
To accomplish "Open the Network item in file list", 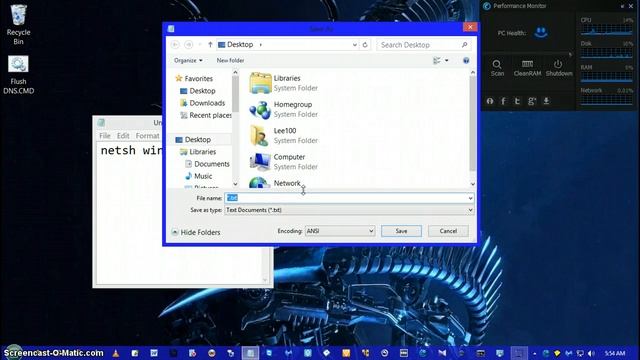I will pyautogui.click(x=276, y=182).
